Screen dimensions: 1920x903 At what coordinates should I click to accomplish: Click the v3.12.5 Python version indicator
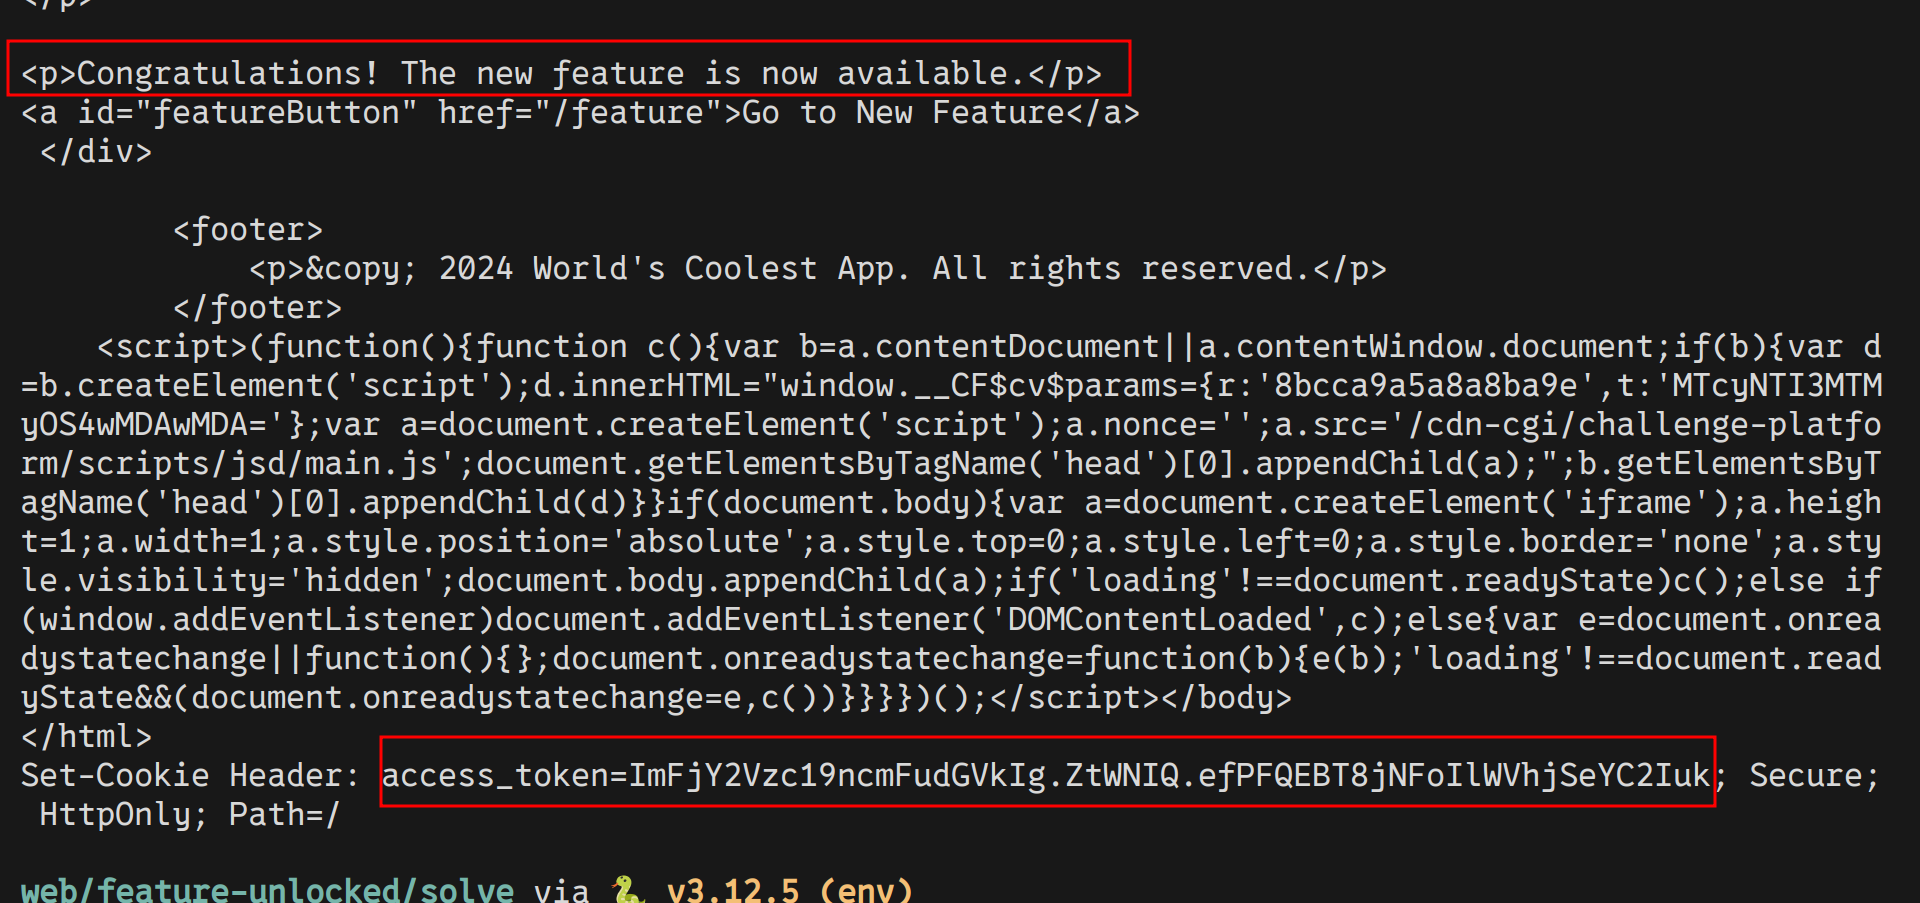(x=732, y=889)
